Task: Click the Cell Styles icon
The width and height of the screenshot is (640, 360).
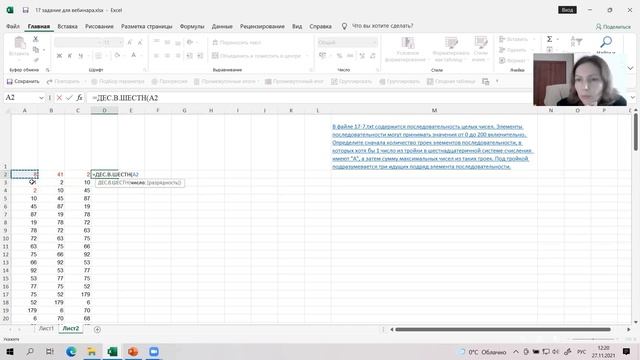Action: [481, 43]
